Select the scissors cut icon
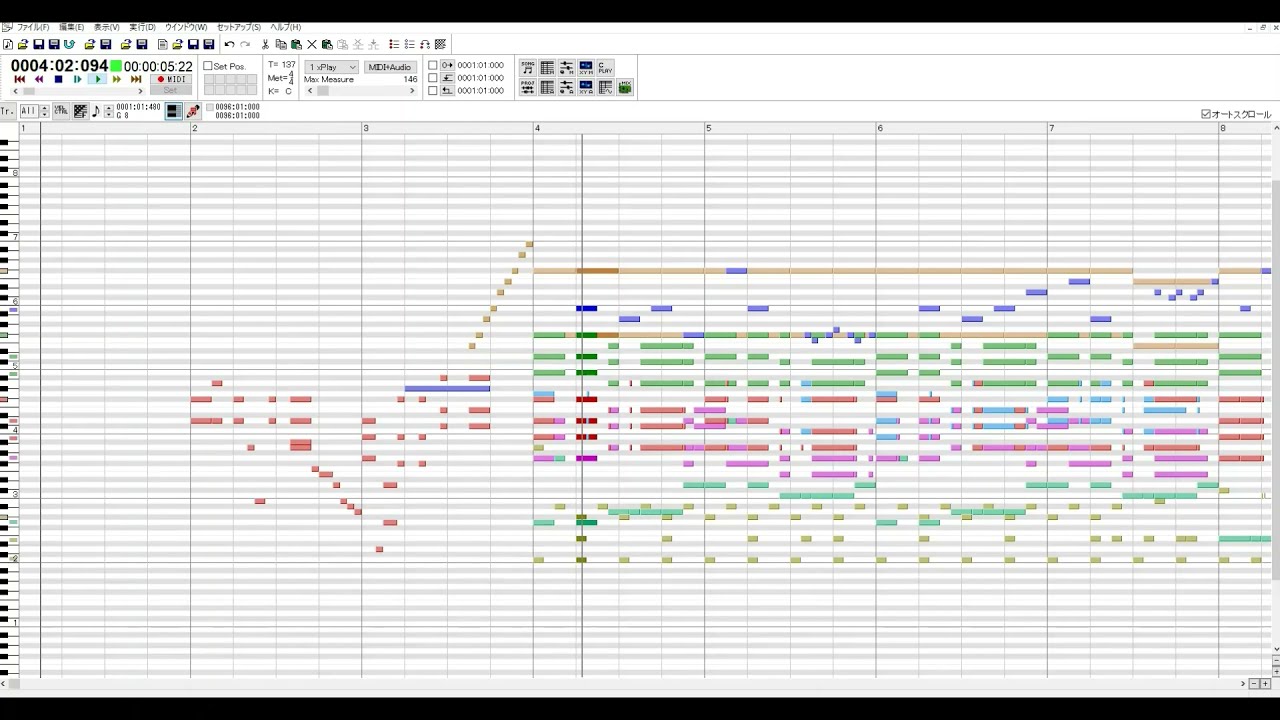This screenshot has height=720, width=1280. click(x=265, y=44)
